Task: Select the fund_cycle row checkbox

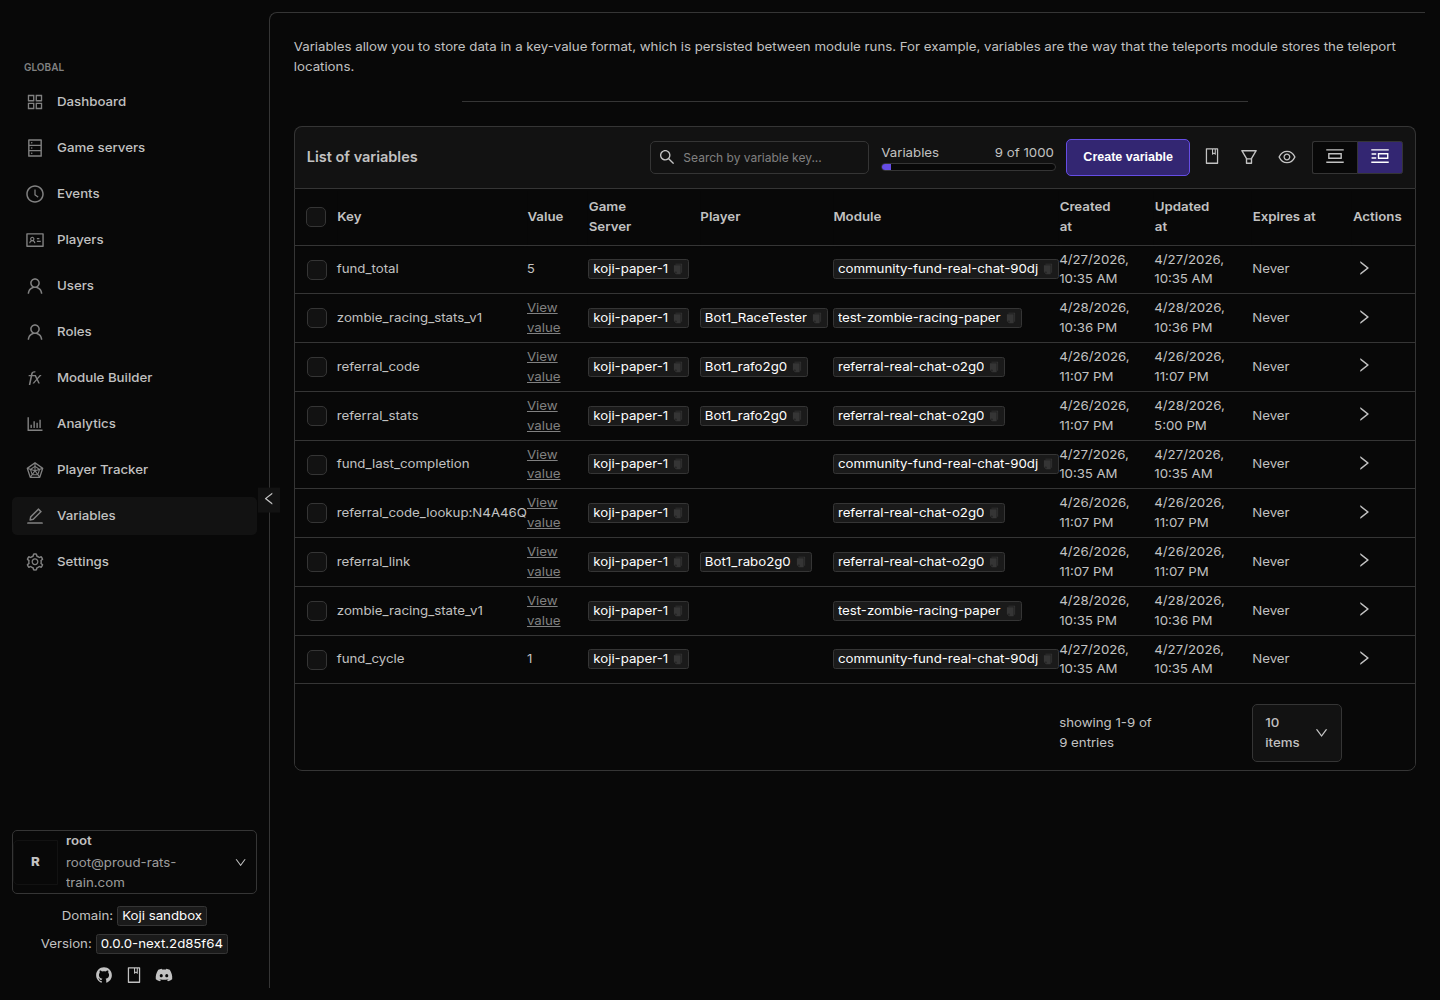Action: tap(317, 660)
